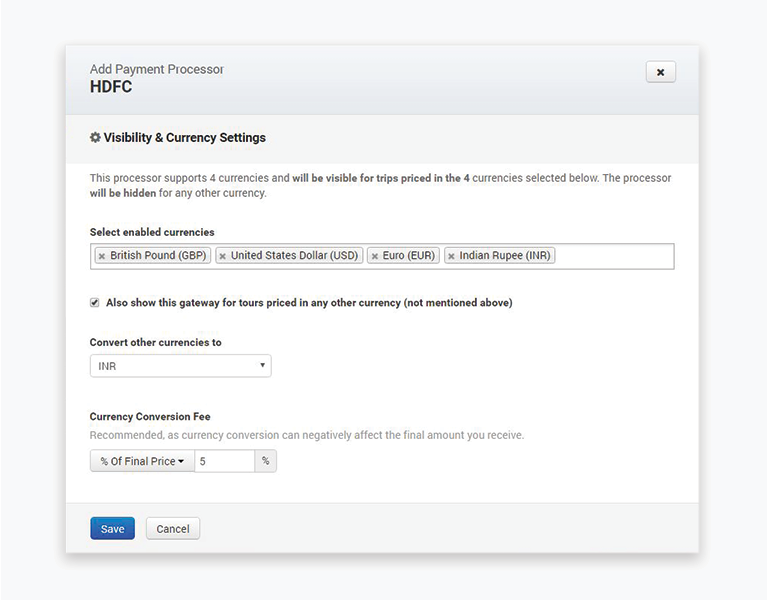Click the 'Also show this gateway' label text

(309, 303)
